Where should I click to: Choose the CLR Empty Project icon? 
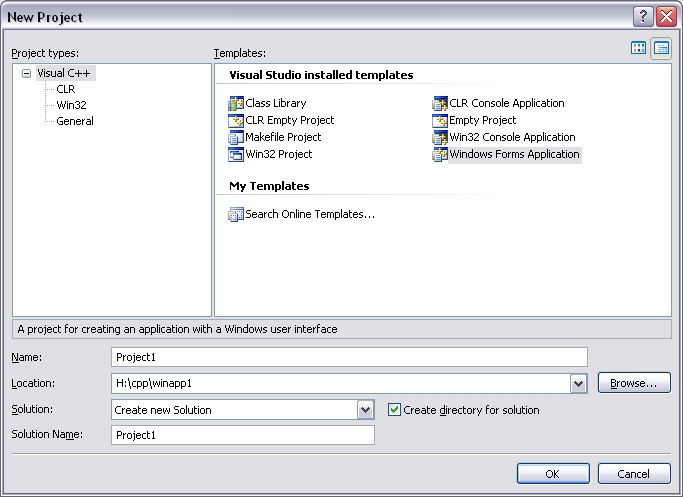click(x=237, y=120)
